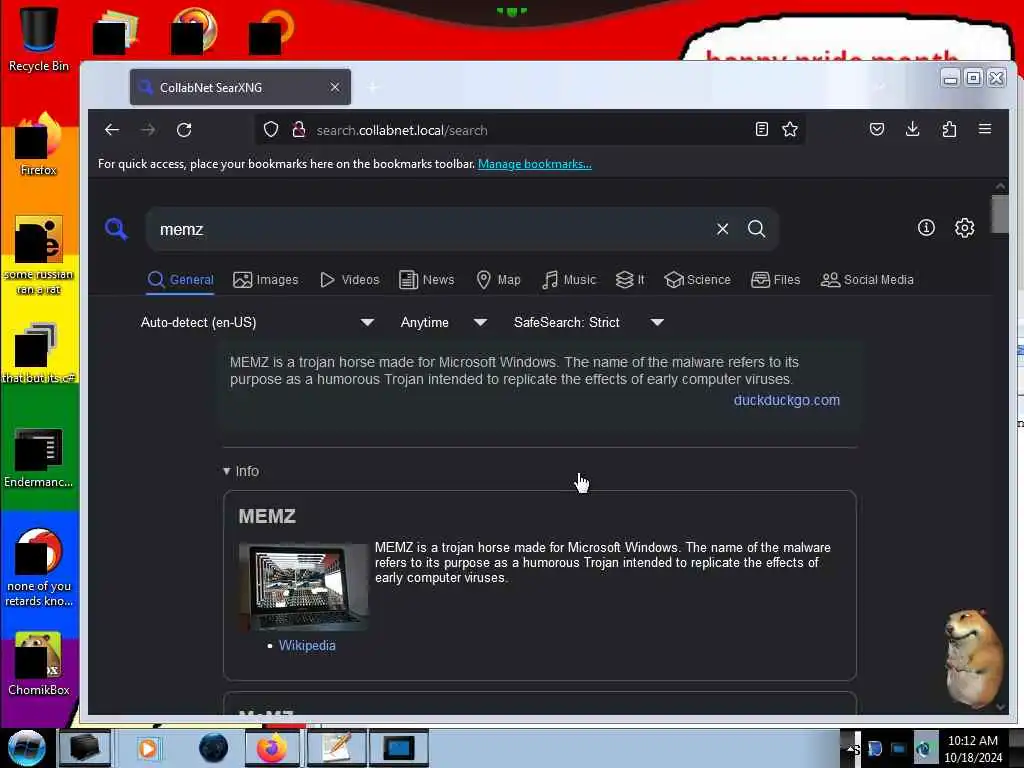1024x768 pixels.
Task: Click the Manage bookmarks... link
Action: (x=534, y=164)
